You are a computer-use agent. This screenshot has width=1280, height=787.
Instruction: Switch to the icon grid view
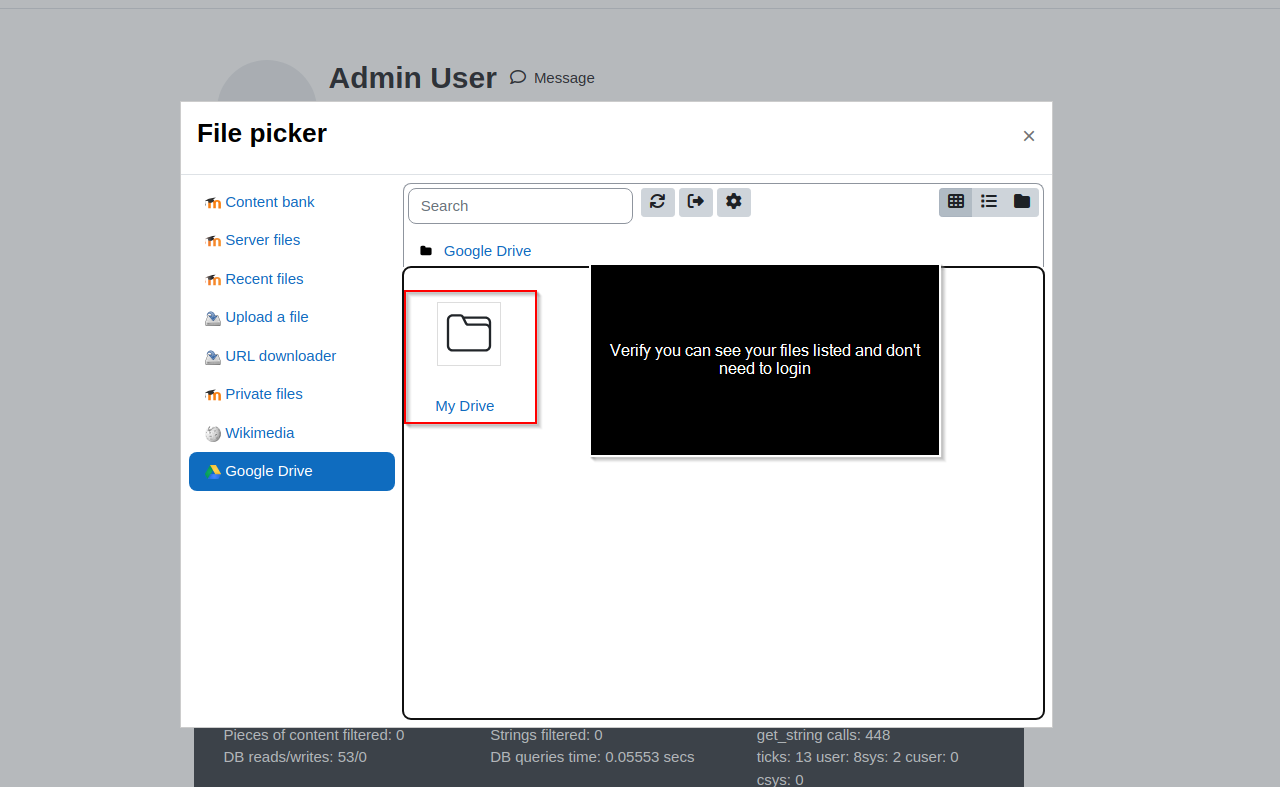click(x=956, y=202)
